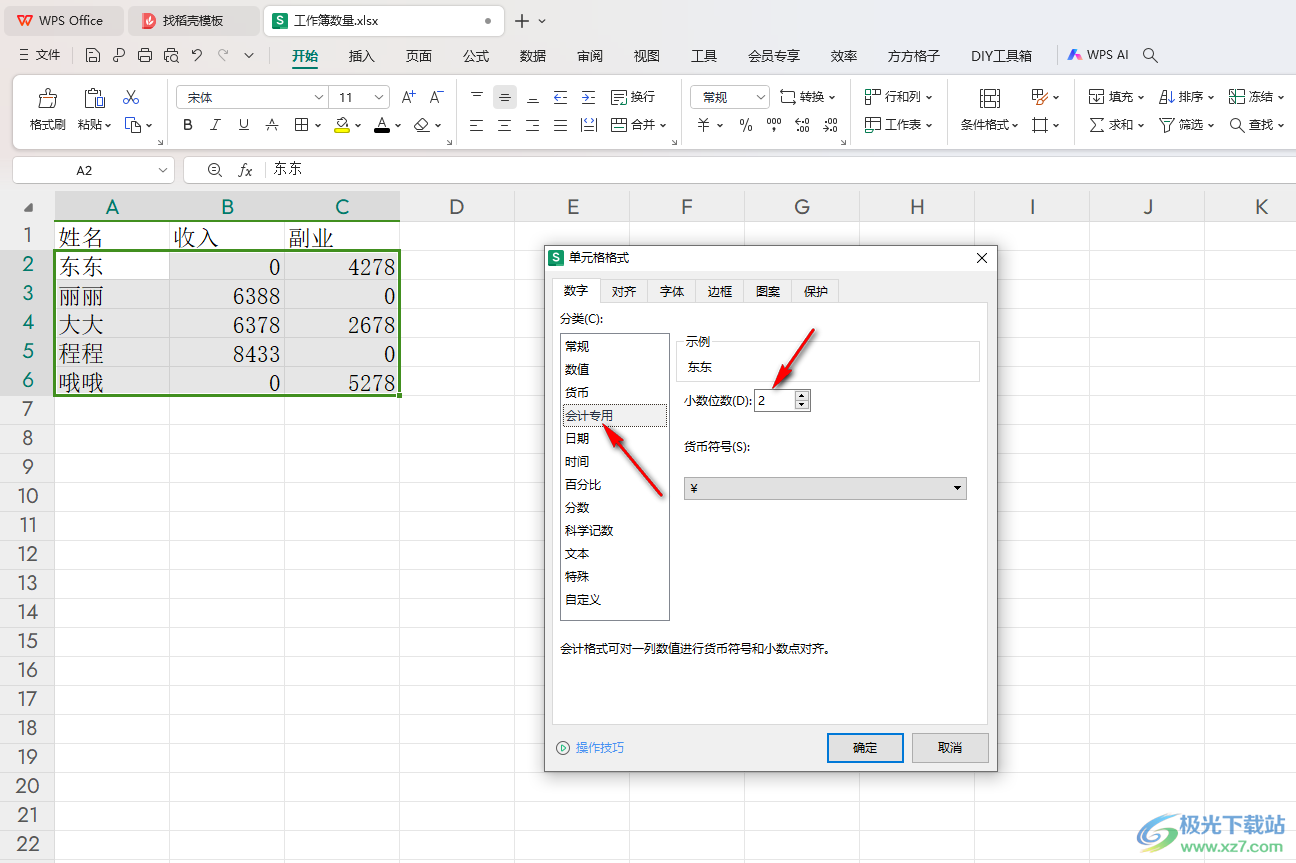The width and height of the screenshot is (1296, 863).
Task: Increase decimal places with the up spinner
Action: point(802,395)
